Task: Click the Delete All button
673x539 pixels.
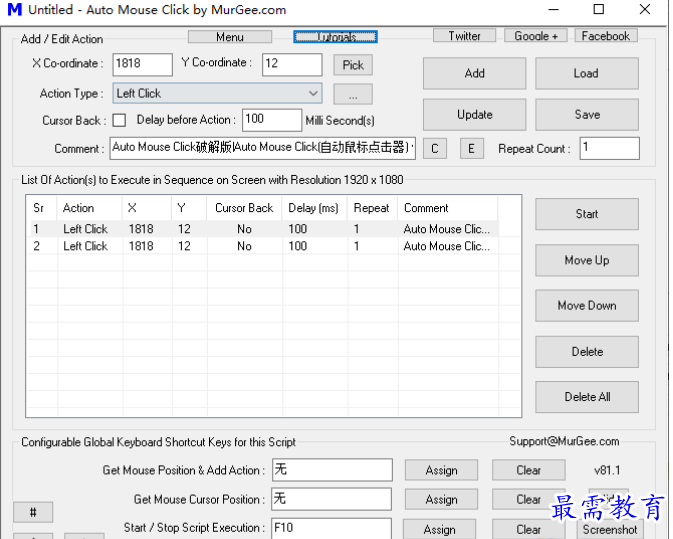Action: click(586, 397)
